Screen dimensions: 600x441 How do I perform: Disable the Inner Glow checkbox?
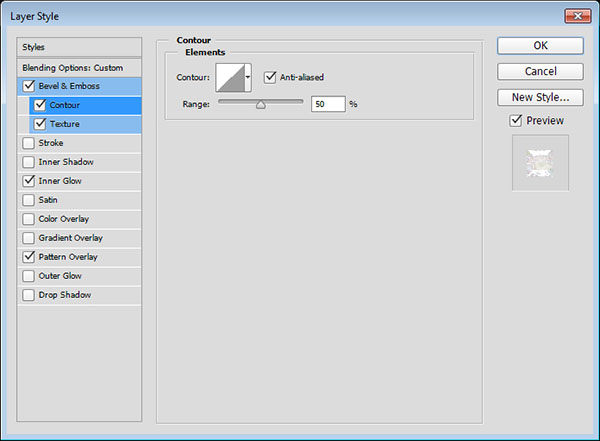(x=29, y=181)
